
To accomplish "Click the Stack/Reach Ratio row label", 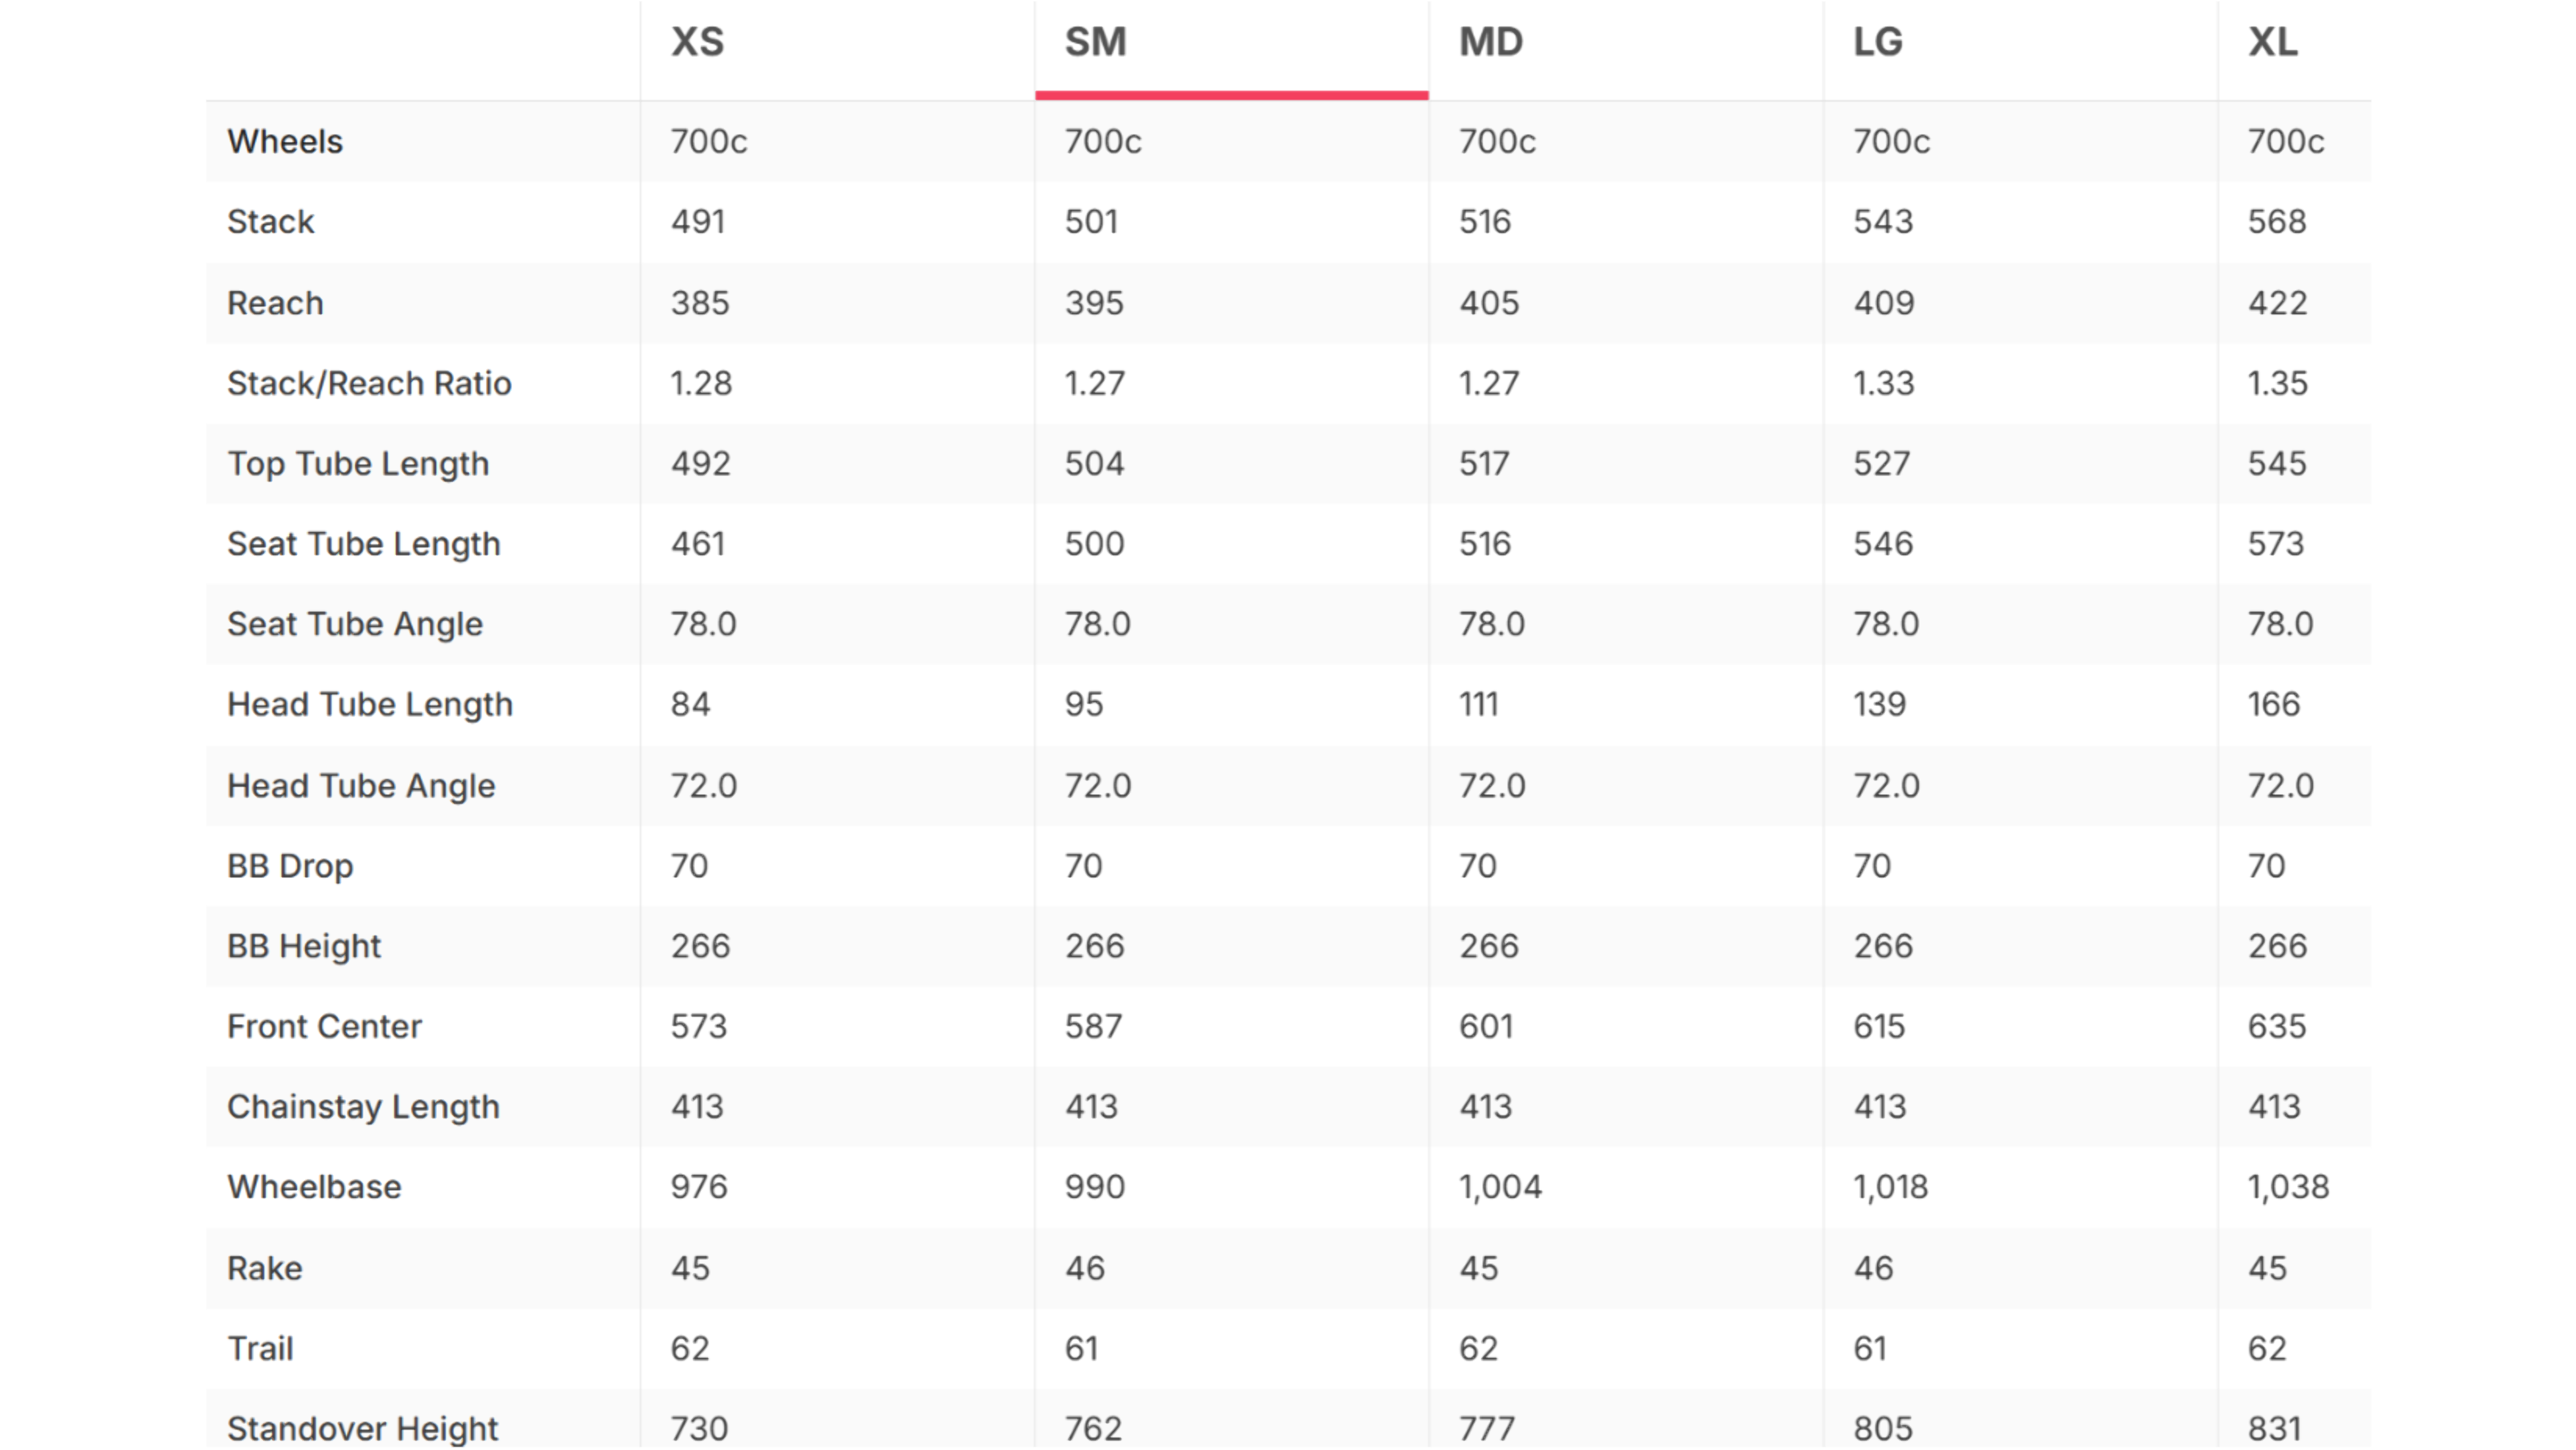I will pyautogui.click(x=369, y=383).
